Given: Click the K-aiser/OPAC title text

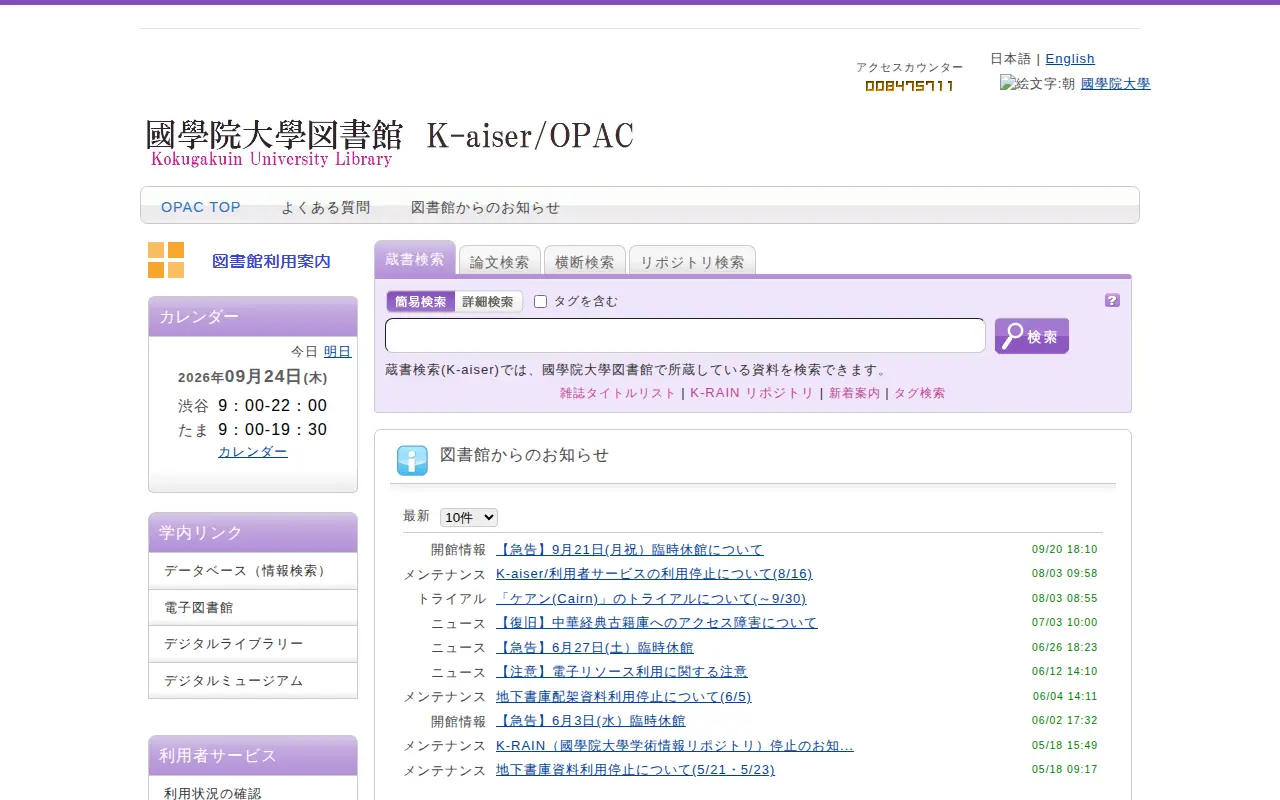Looking at the screenshot, I should 531,136.
